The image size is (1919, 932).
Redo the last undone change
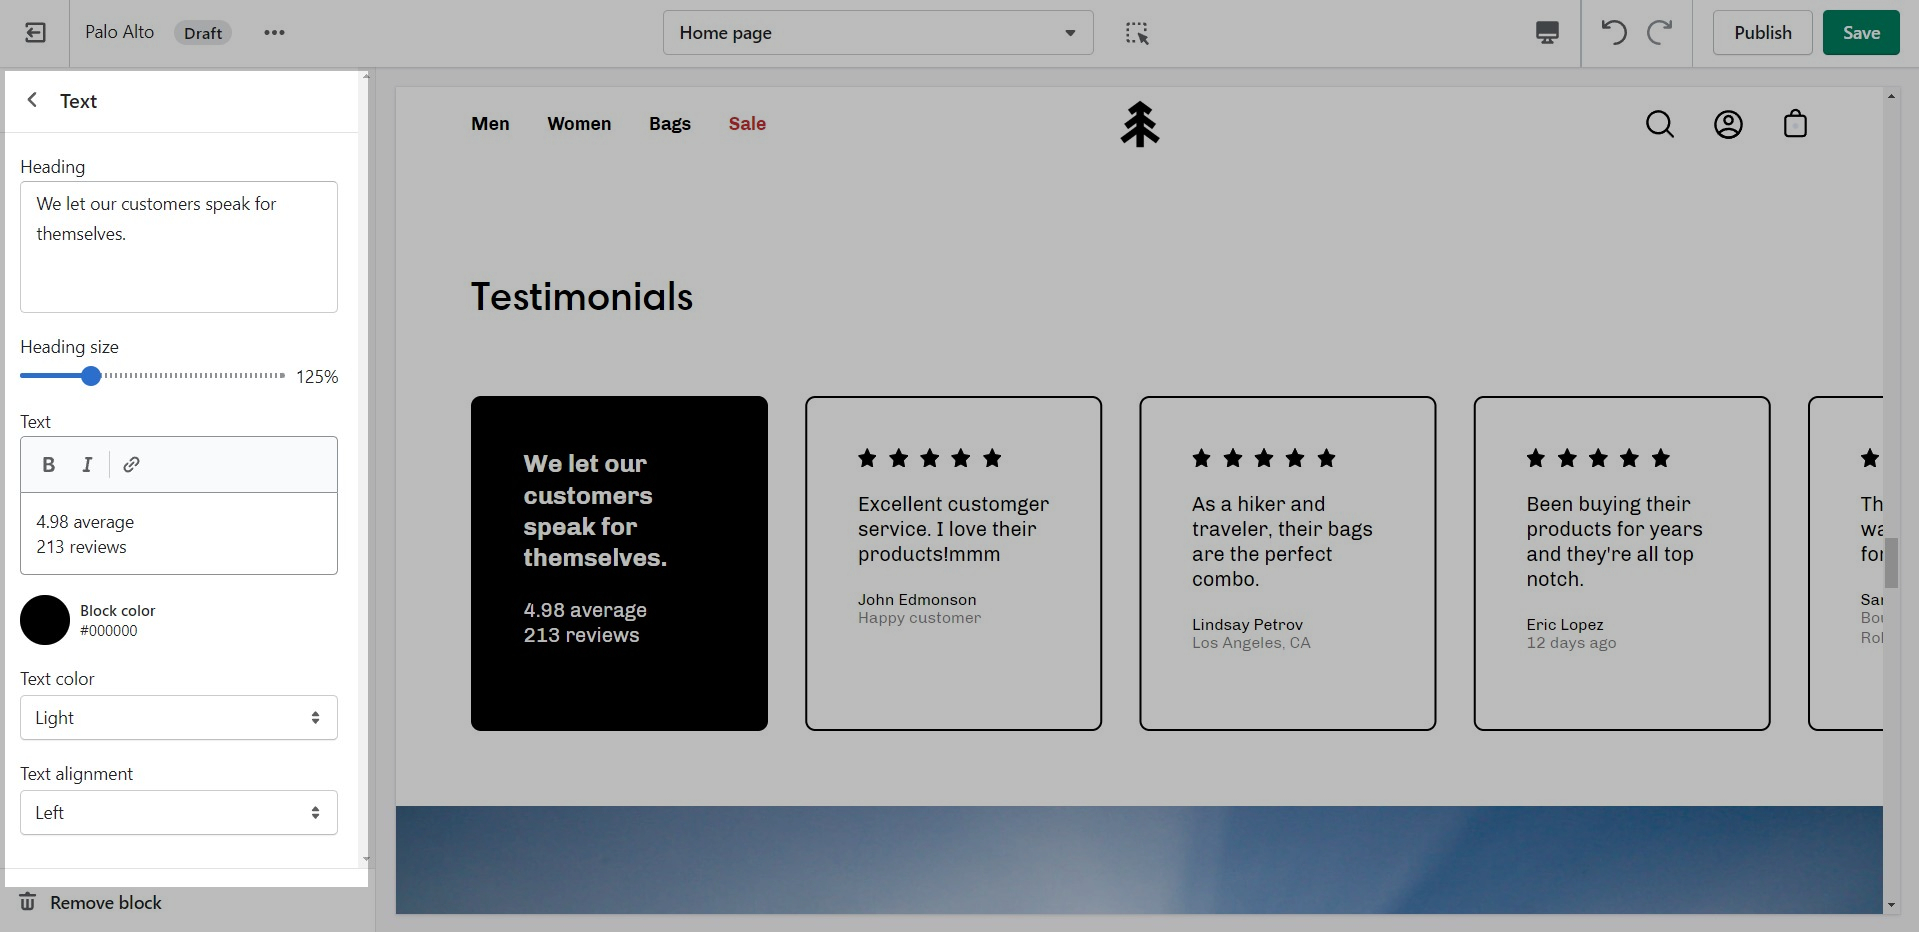(x=1660, y=33)
